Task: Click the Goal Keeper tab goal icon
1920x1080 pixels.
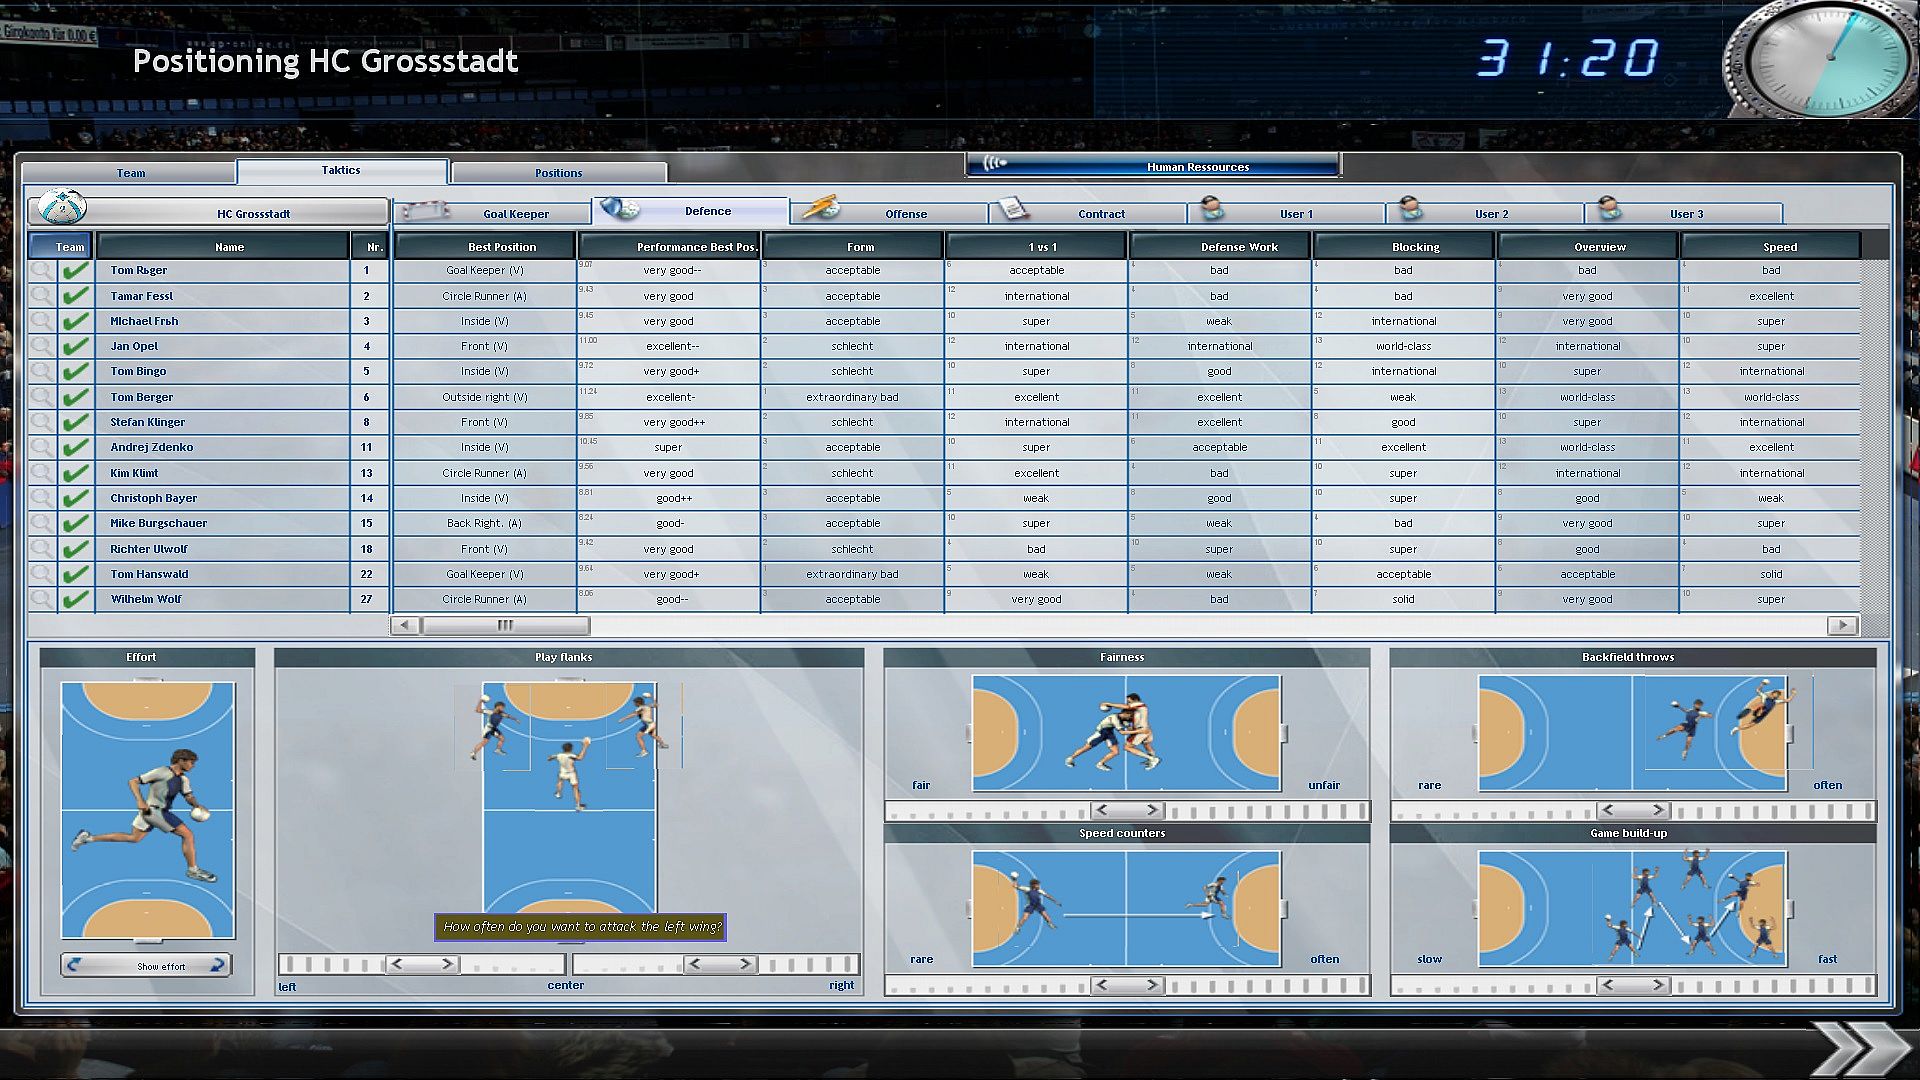Action: (x=425, y=211)
